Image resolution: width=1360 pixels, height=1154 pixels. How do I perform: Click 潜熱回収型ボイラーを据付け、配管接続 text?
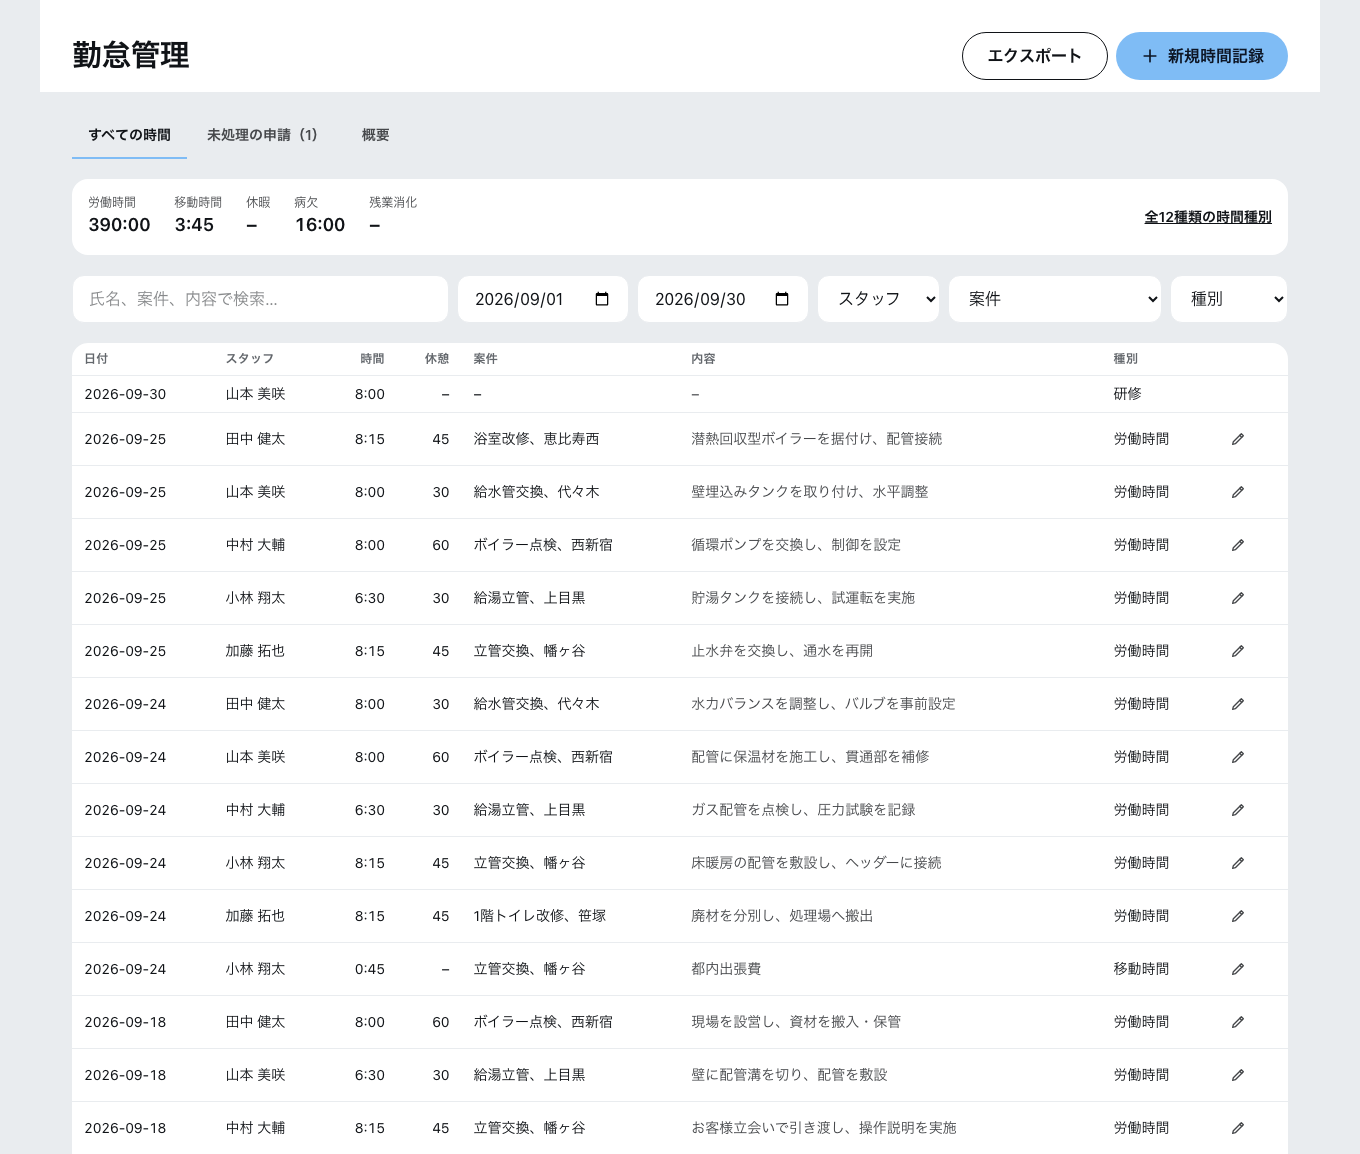816,439
